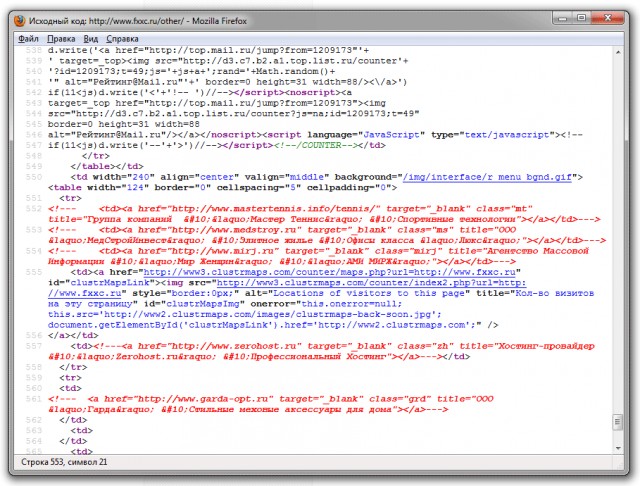The image size is (640, 486).
Task: Click the document.getElementById line
Action: pos(273,325)
